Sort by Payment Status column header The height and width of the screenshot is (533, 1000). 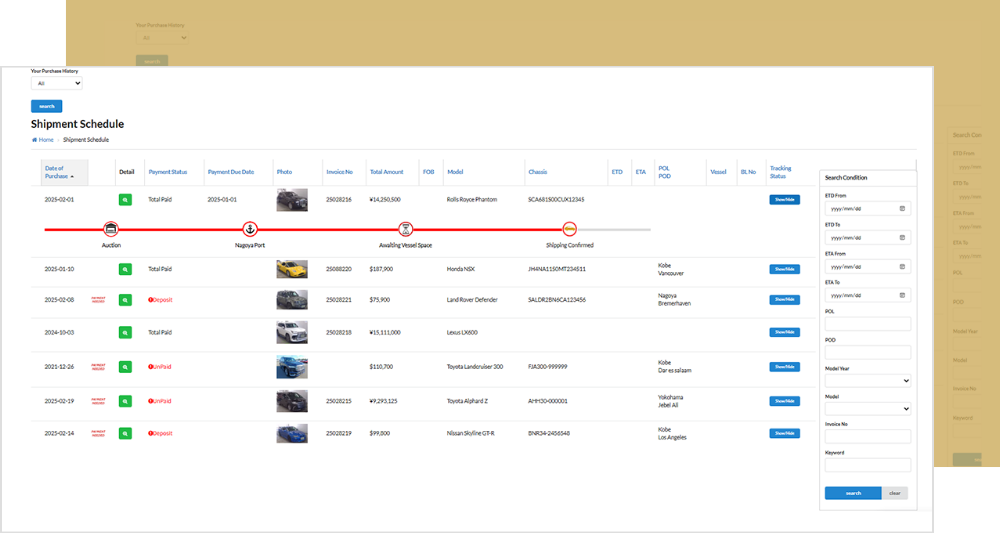168,172
